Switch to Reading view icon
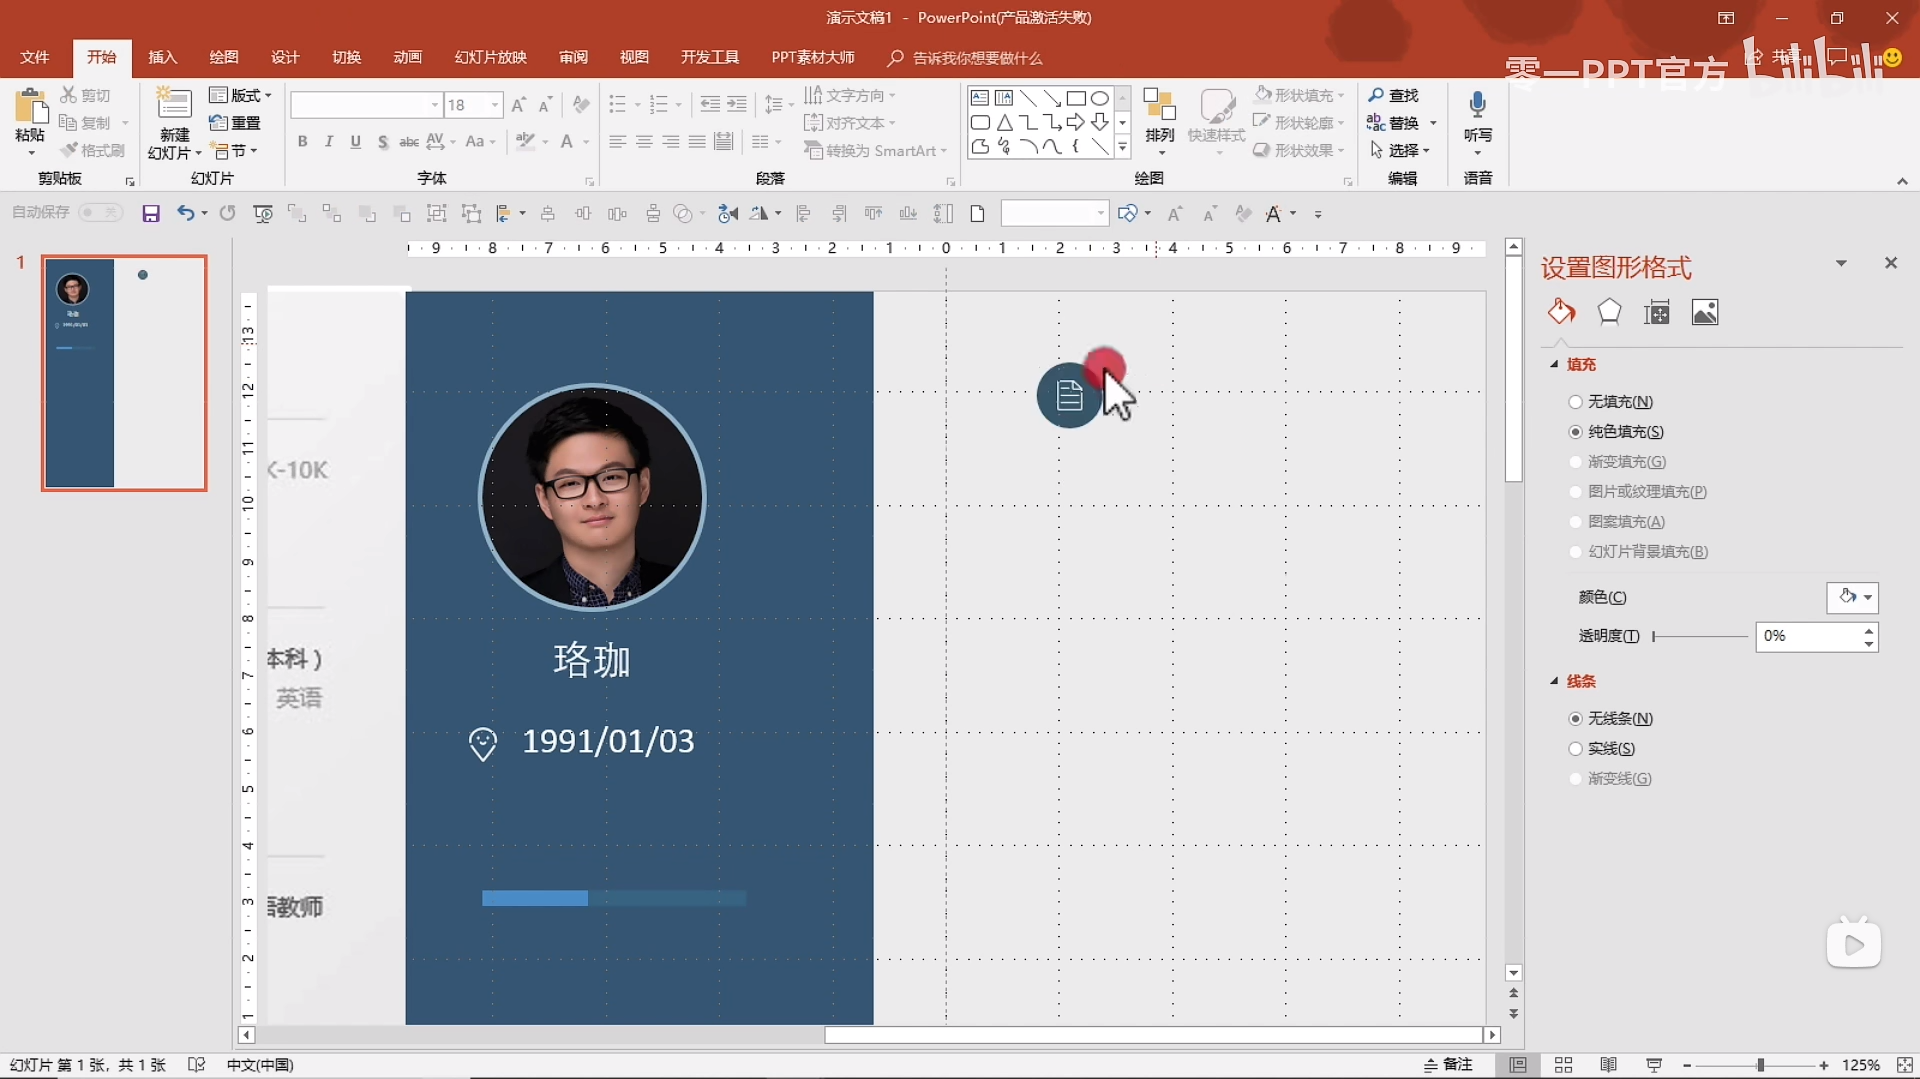Image resolution: width=1920 pixels, height=1079 pixels. pos(1608,1065)
